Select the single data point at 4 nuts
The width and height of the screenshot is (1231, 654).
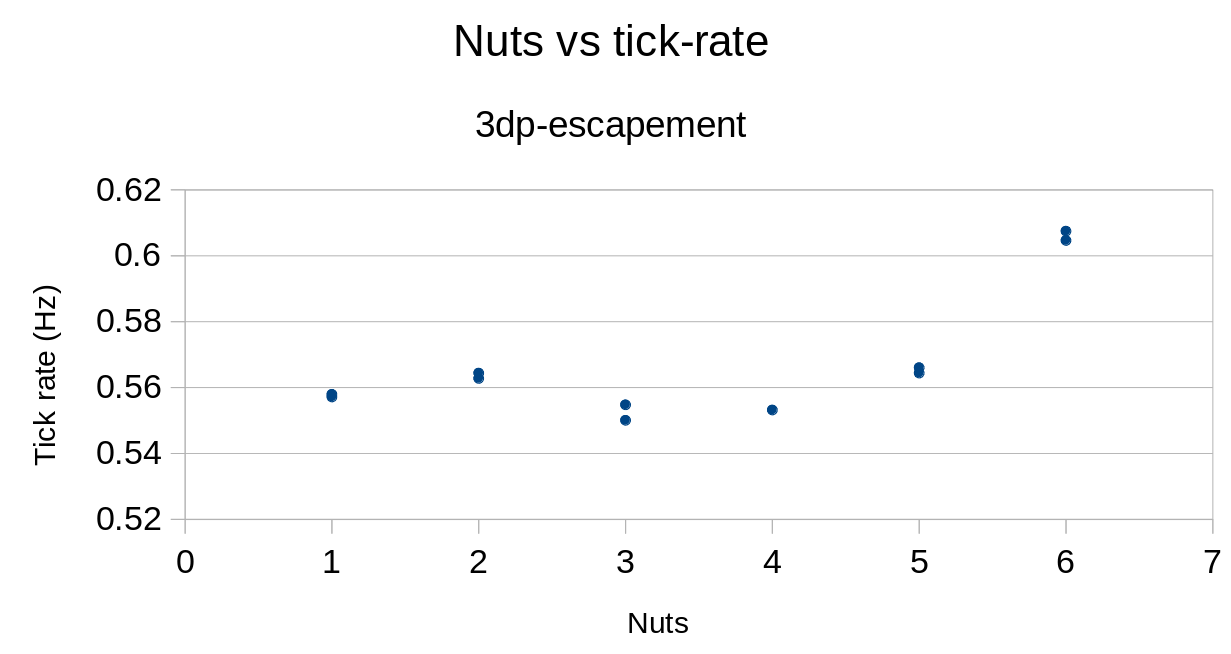coord(772,410)
